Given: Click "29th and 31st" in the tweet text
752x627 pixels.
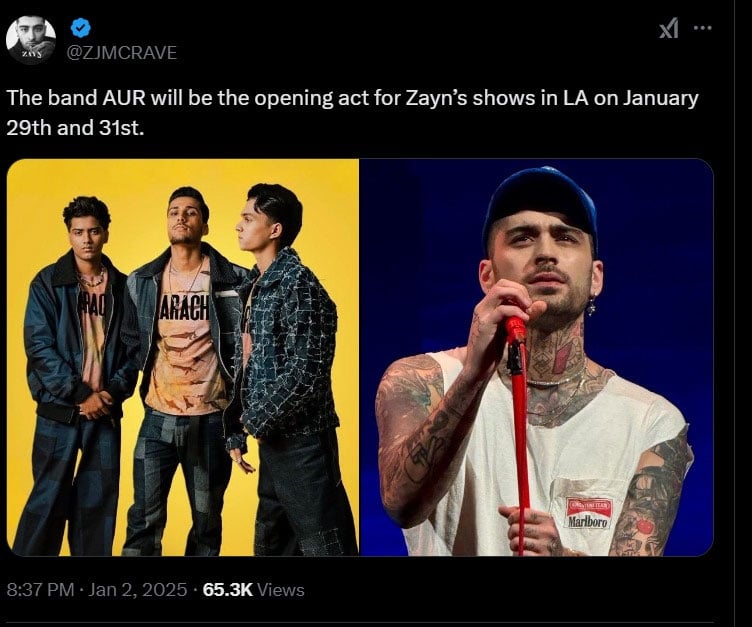Looking at the screenshot, I should coord(75,130).
